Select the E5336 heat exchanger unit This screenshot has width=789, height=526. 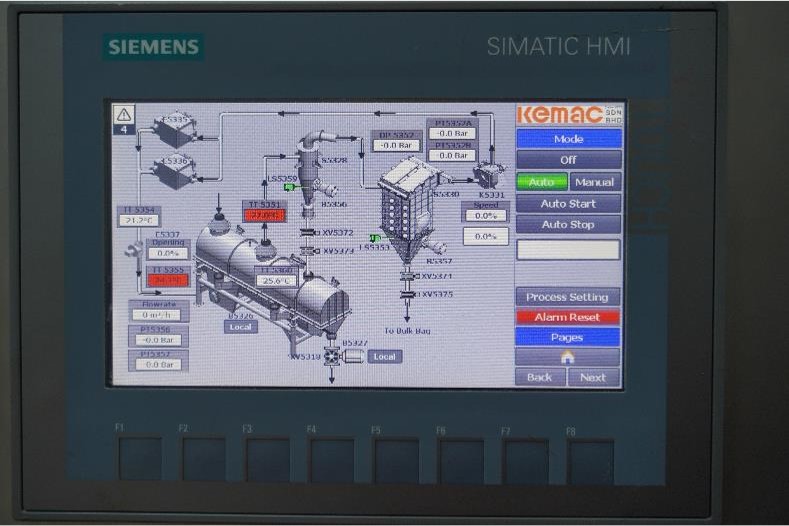click(174, 172)
